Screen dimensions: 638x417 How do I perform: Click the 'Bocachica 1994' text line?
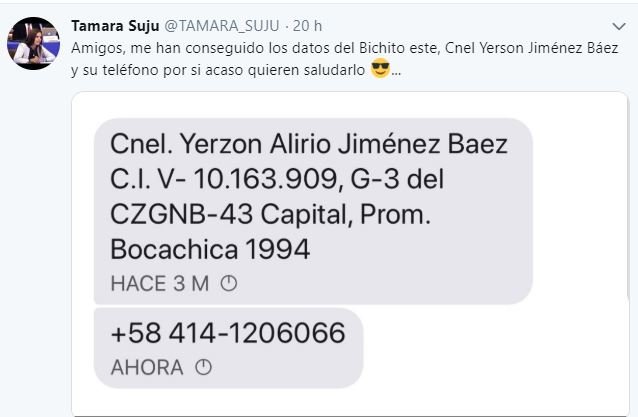pos(210,249)
